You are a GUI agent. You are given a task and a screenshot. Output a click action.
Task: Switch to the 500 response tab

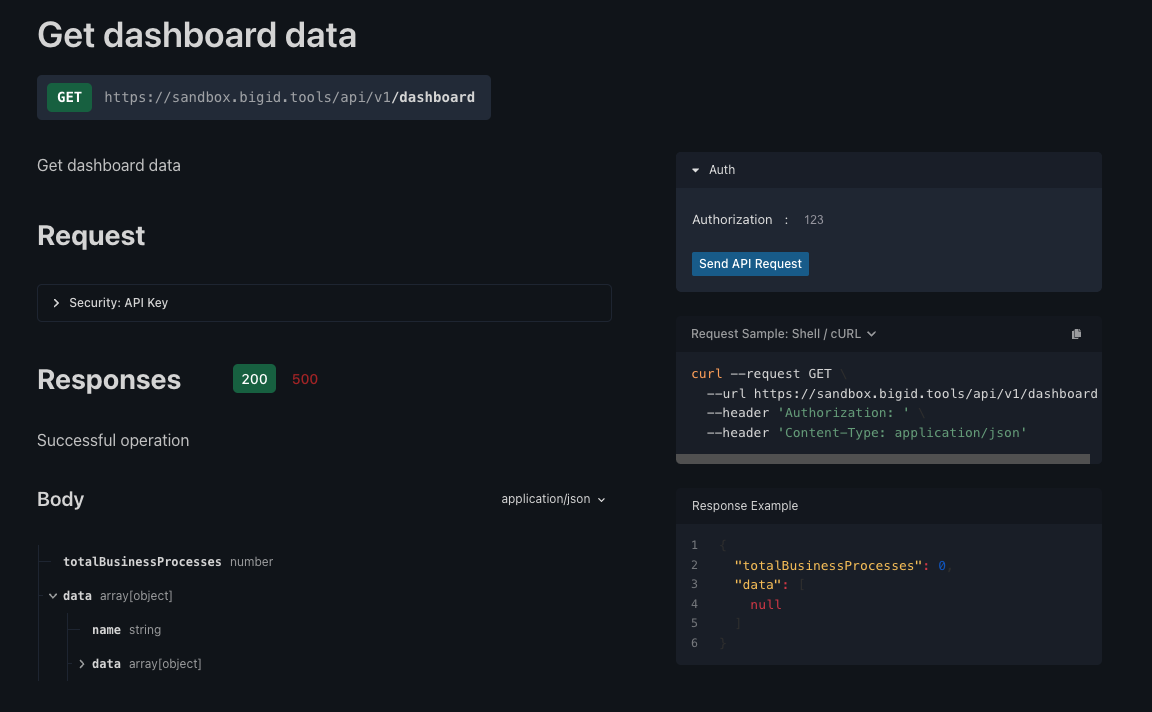tap(305, 378)
